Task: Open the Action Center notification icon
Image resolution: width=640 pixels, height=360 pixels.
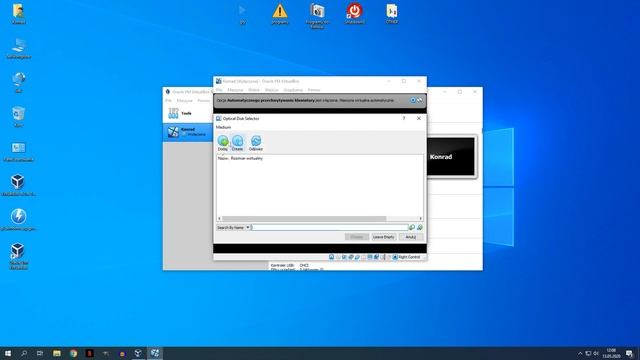Action: point(629,353)
